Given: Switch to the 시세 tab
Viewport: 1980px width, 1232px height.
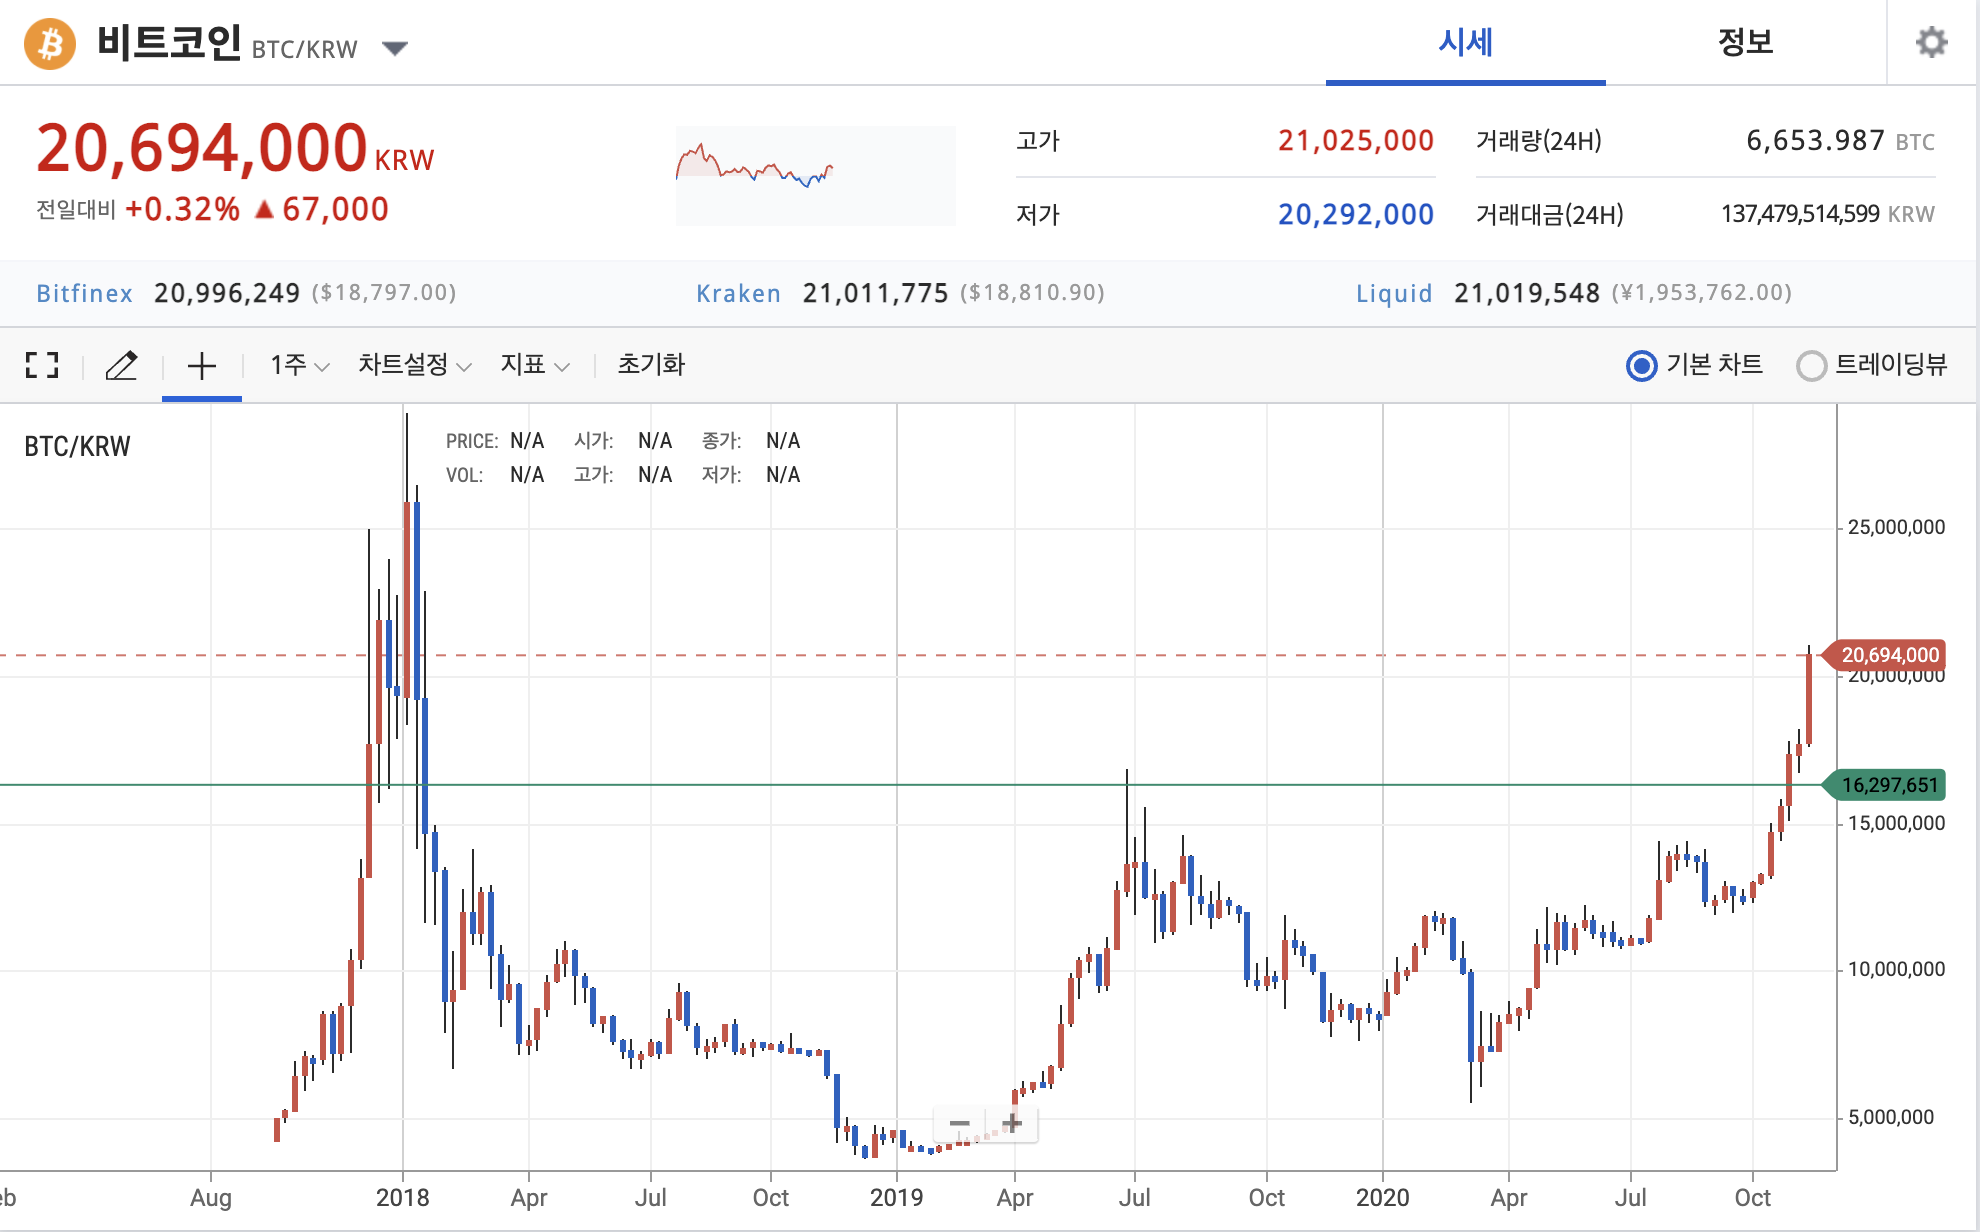Looking at the screenshot, I should click(1465, 42).
